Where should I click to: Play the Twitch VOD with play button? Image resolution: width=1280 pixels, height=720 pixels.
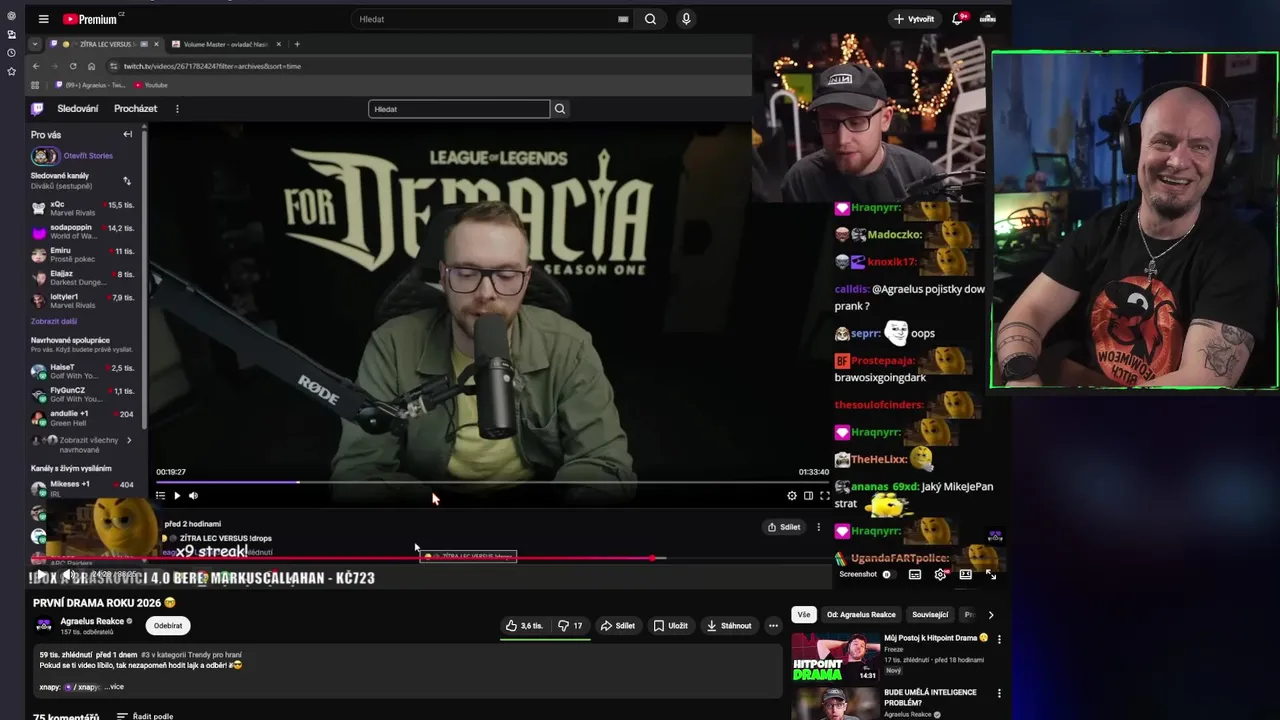click(x=177, y=496)
